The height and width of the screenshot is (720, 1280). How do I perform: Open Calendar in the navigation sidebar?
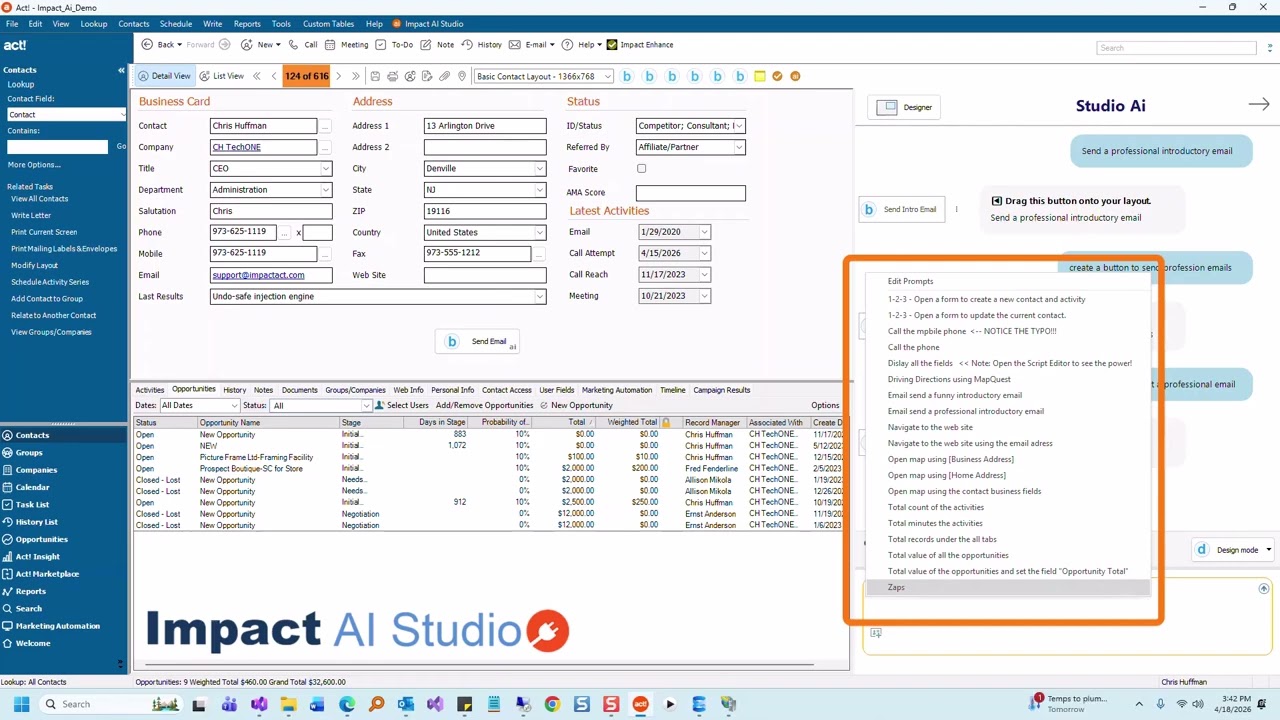(x=32, y=487)
